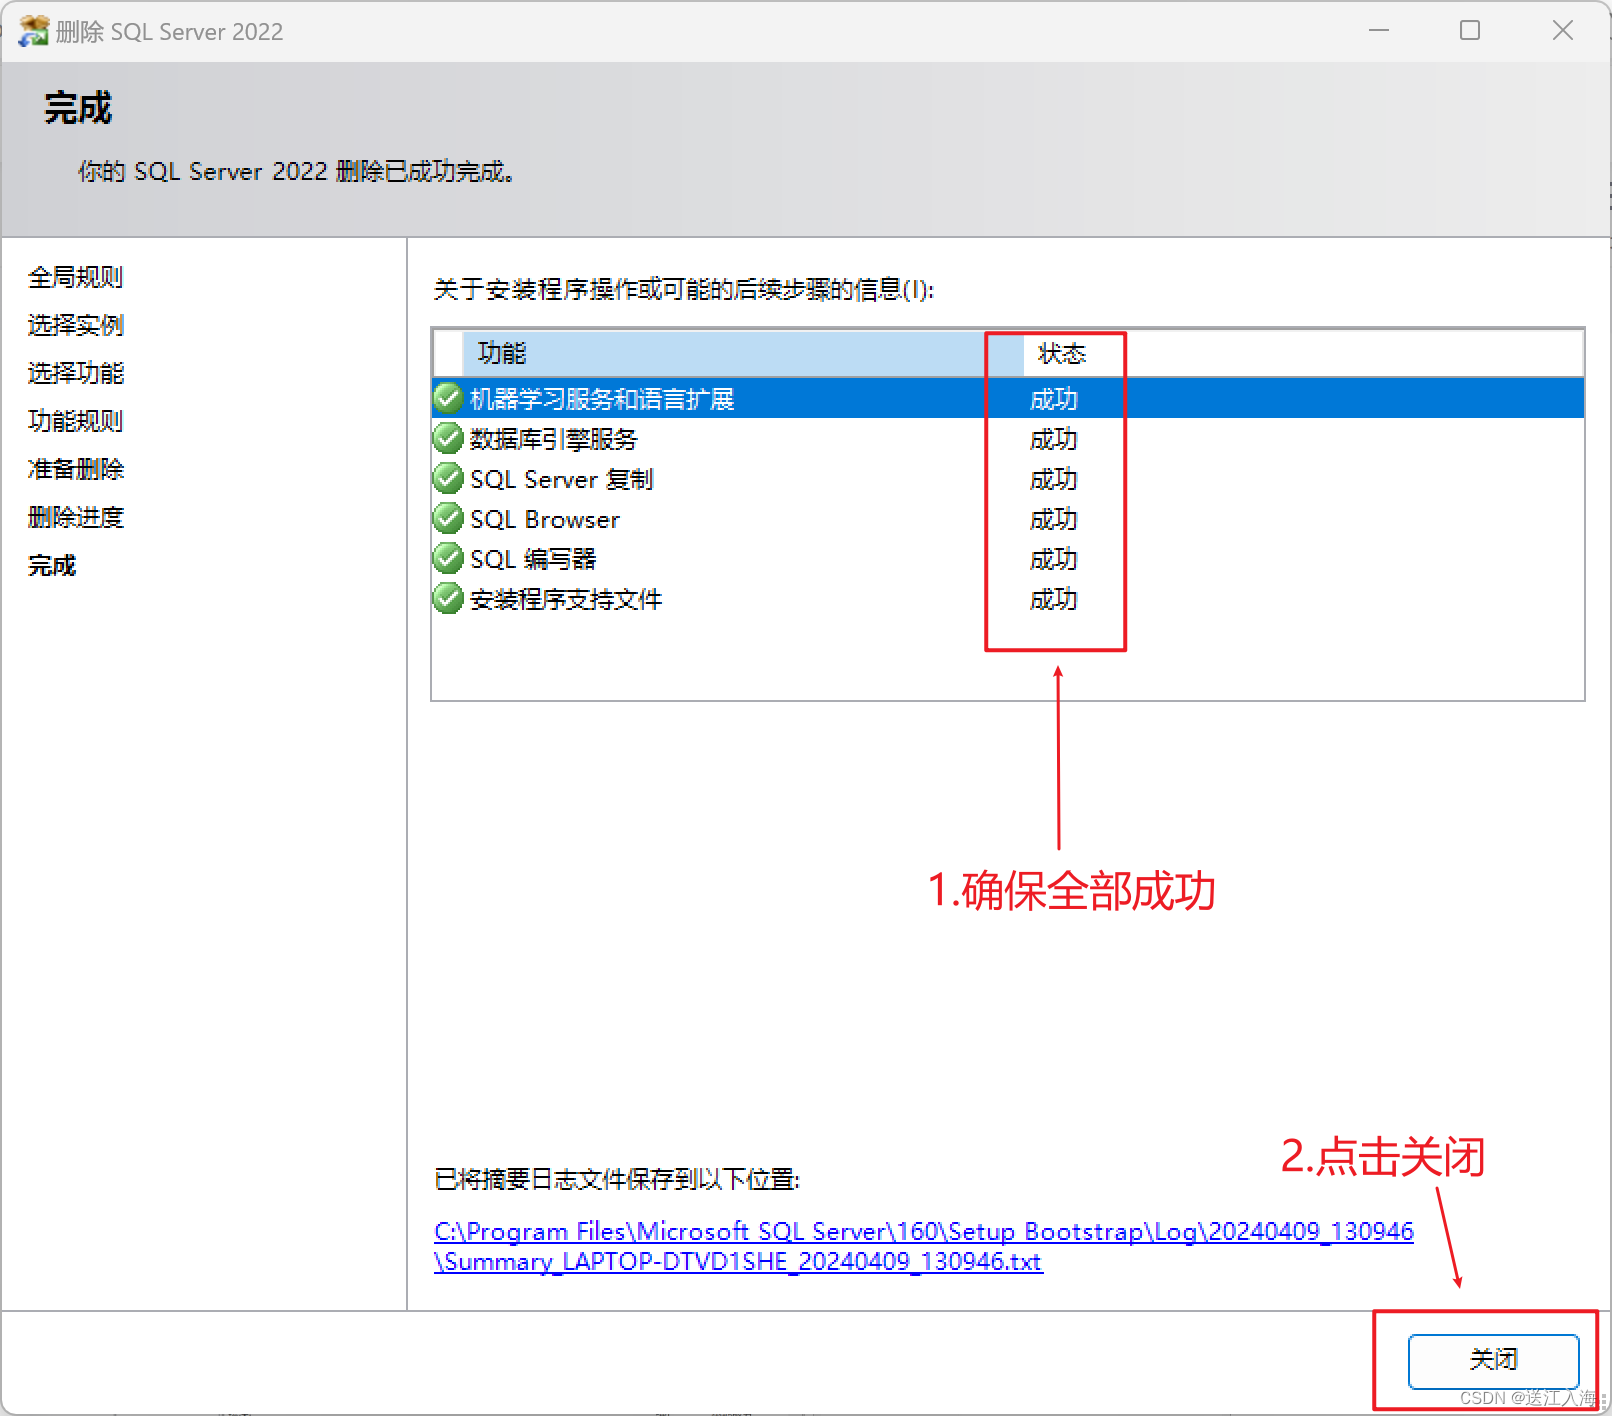Screen dimensions: 1612x1416
Task: Click 成功 status of SQL Browser
Action: 1054,519
